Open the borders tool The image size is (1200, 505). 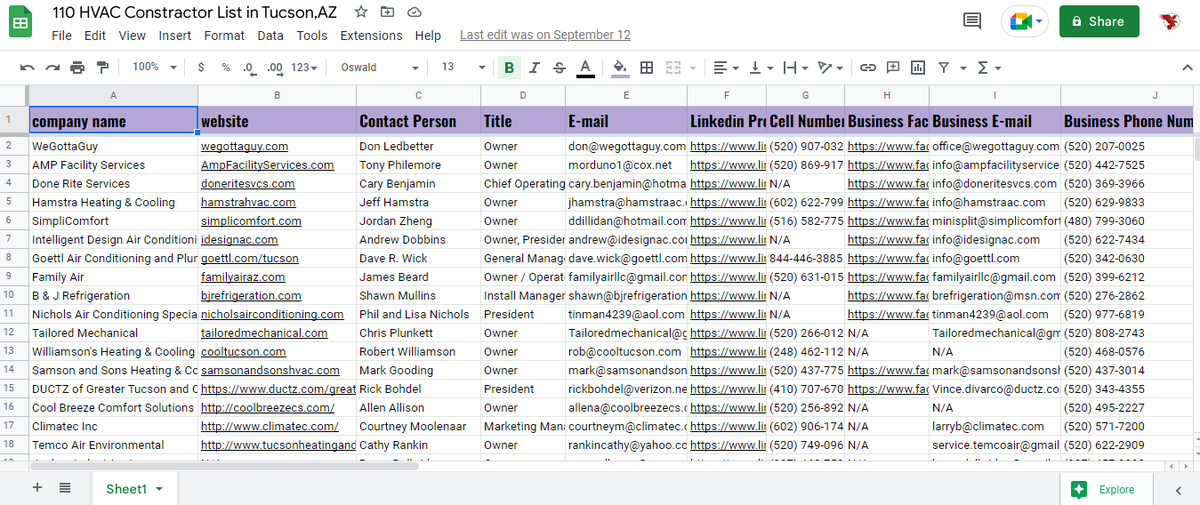pyautogui.click(x=647, y=67)
